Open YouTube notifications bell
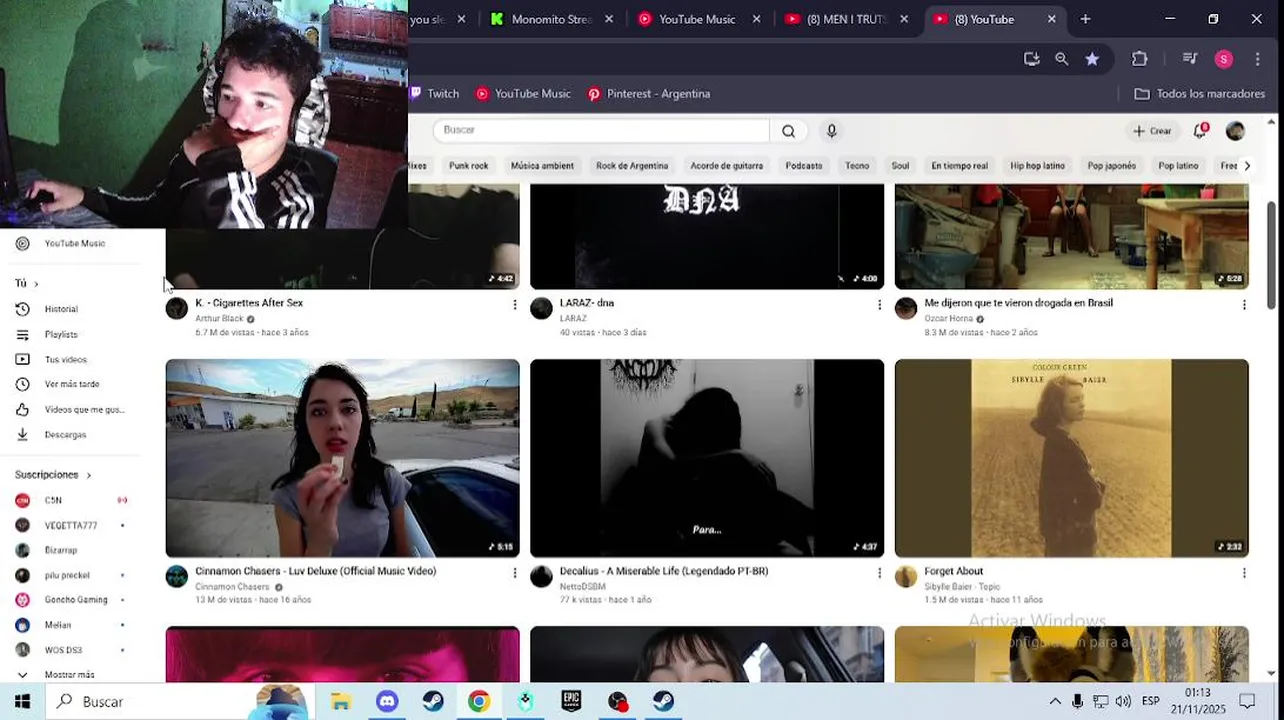1284x720 pixels. click(x=1200, y=131)
